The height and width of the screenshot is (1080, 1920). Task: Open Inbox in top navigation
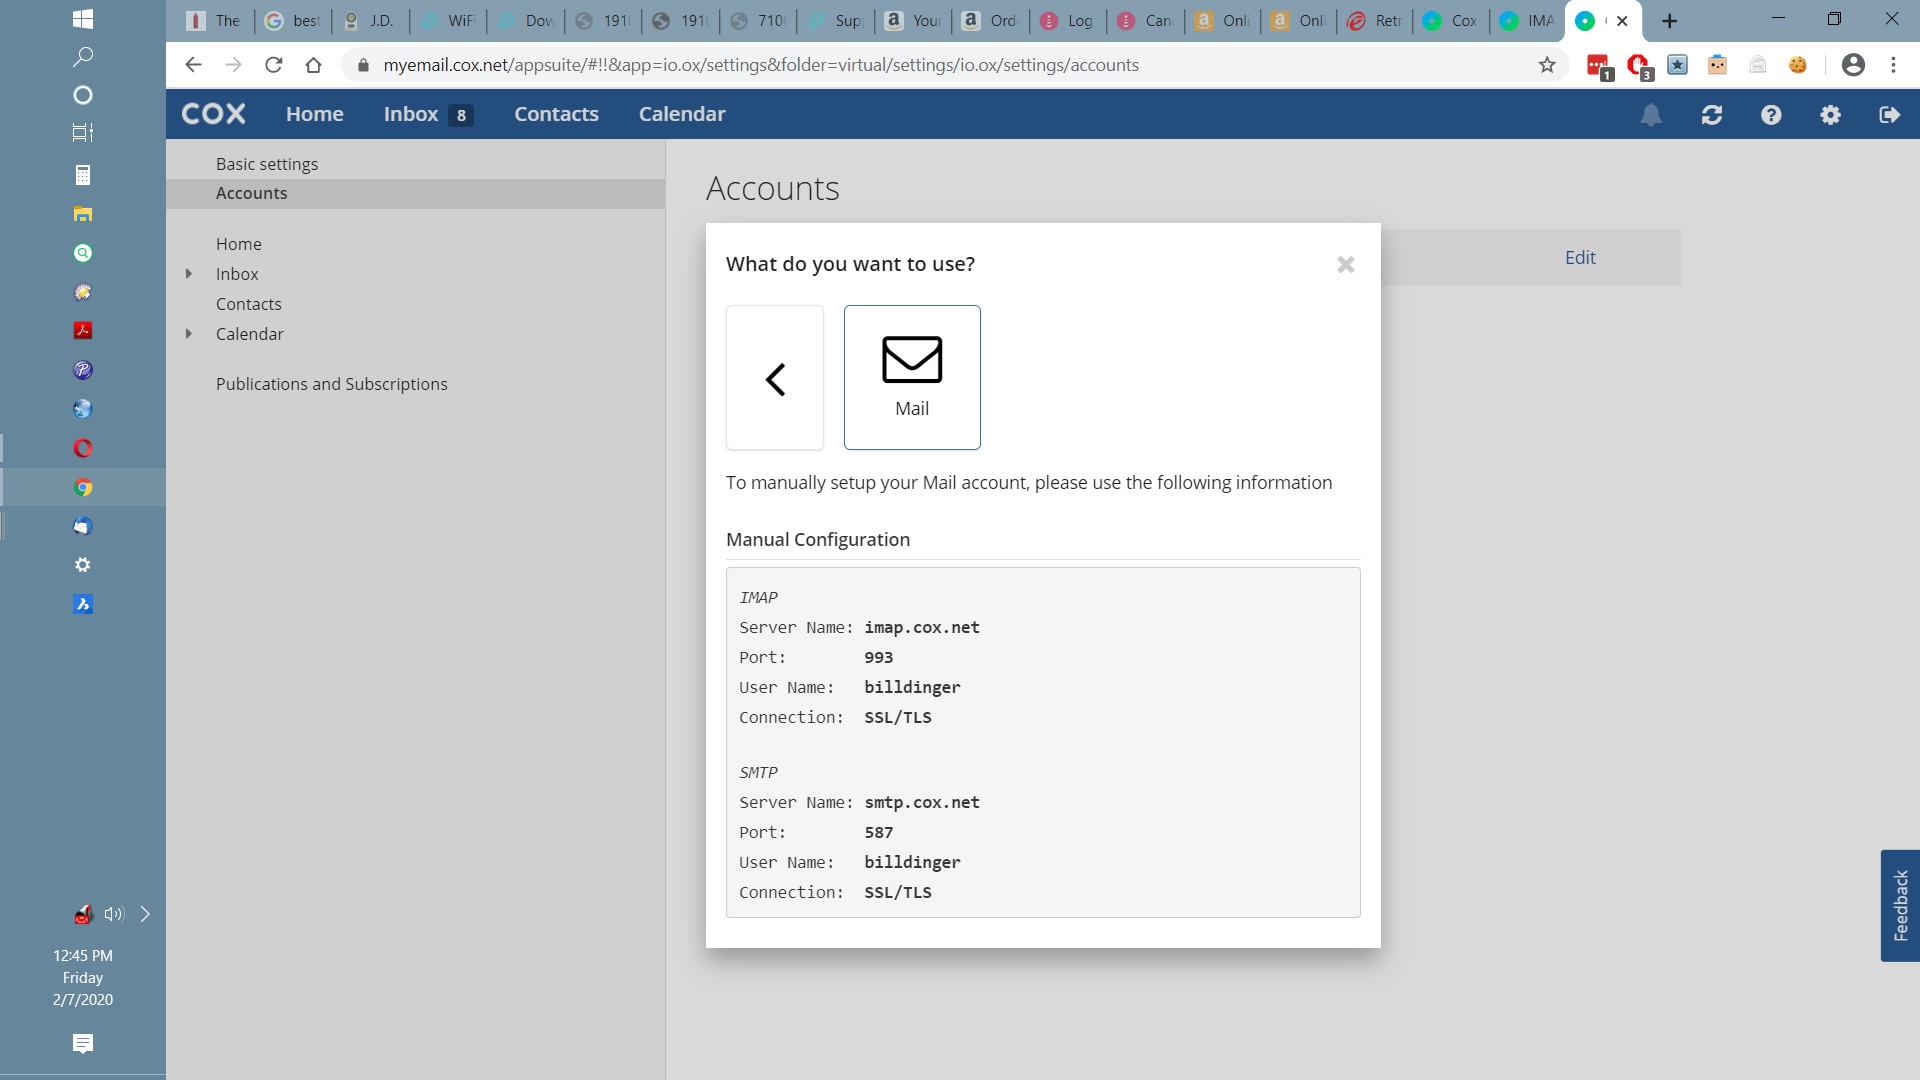tap(428, 114)
